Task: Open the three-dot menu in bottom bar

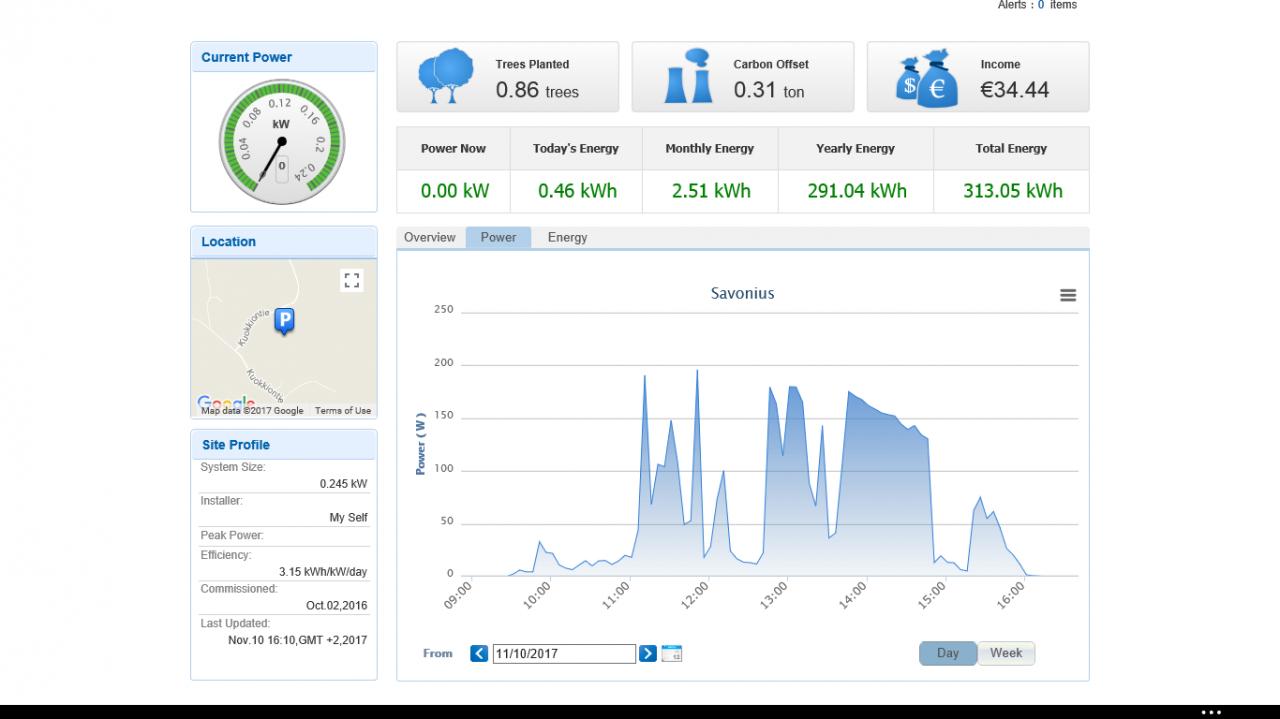Action: [x=1211, y=712]
